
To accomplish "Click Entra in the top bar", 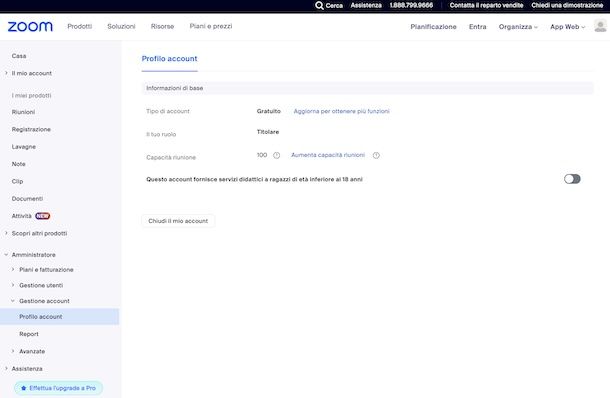I will (477, 27).
